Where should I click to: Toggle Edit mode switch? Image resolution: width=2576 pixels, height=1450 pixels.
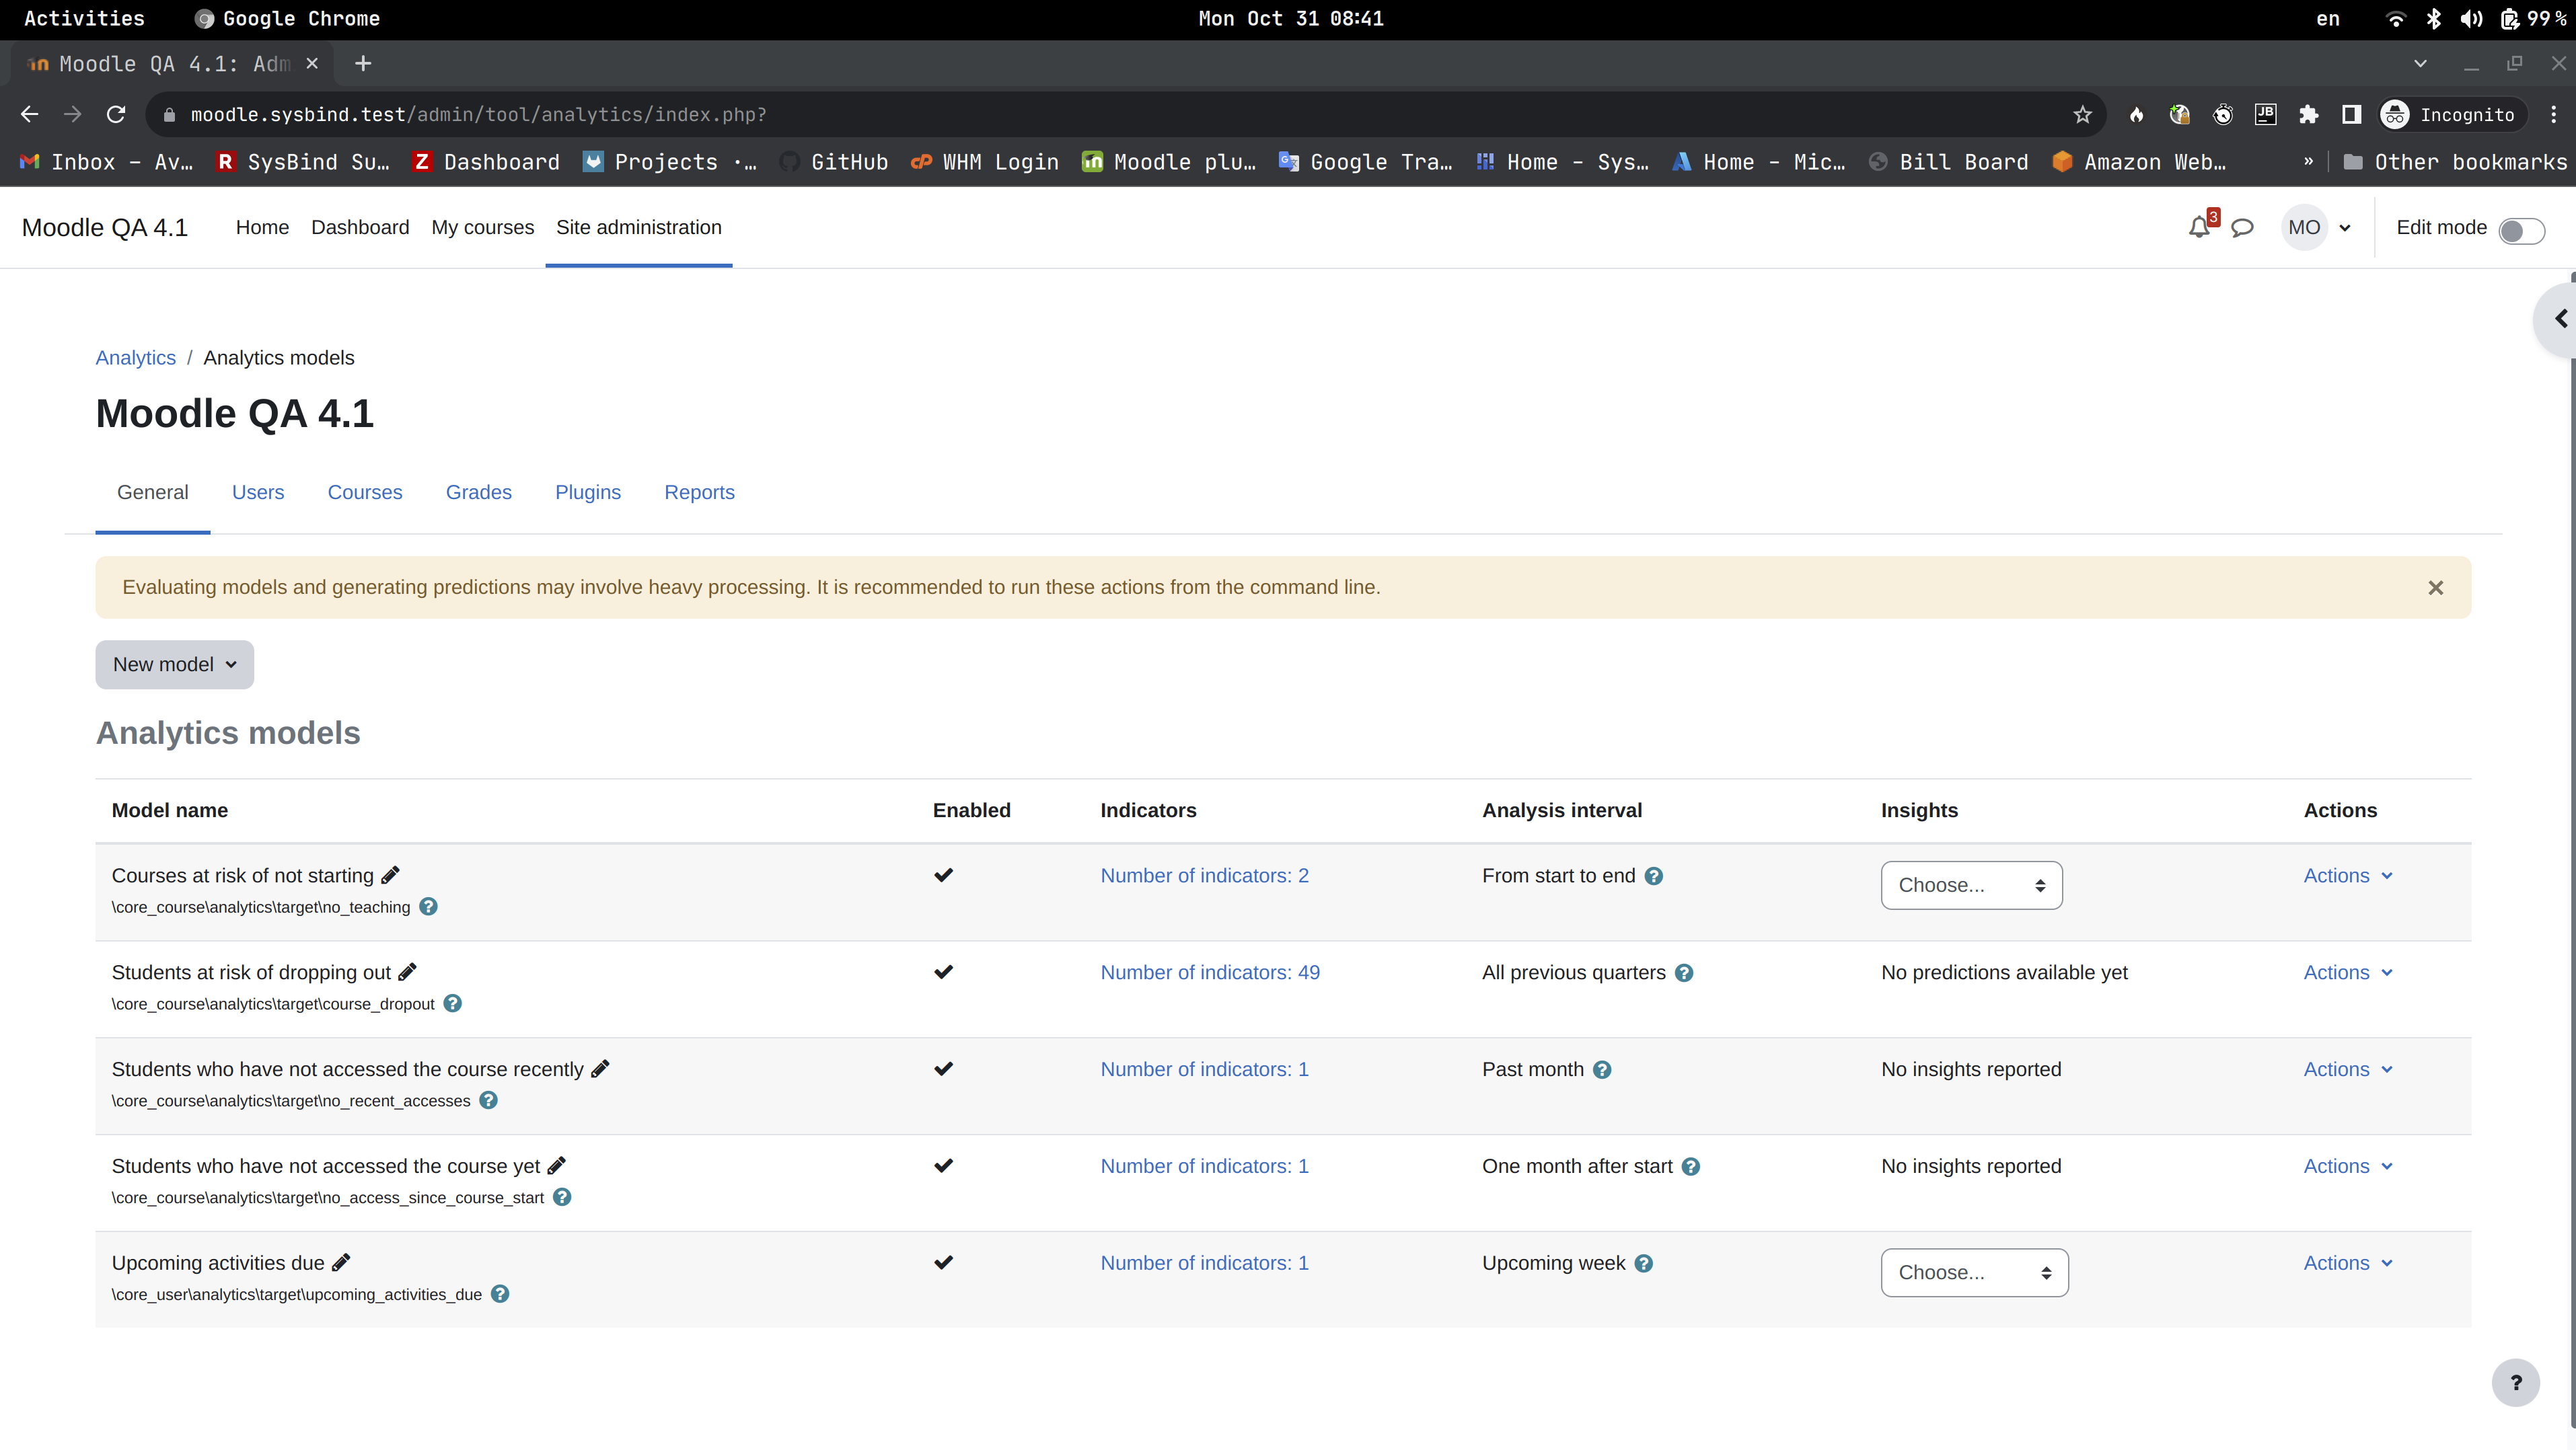pyautogui.click(x=2521, y=230)
